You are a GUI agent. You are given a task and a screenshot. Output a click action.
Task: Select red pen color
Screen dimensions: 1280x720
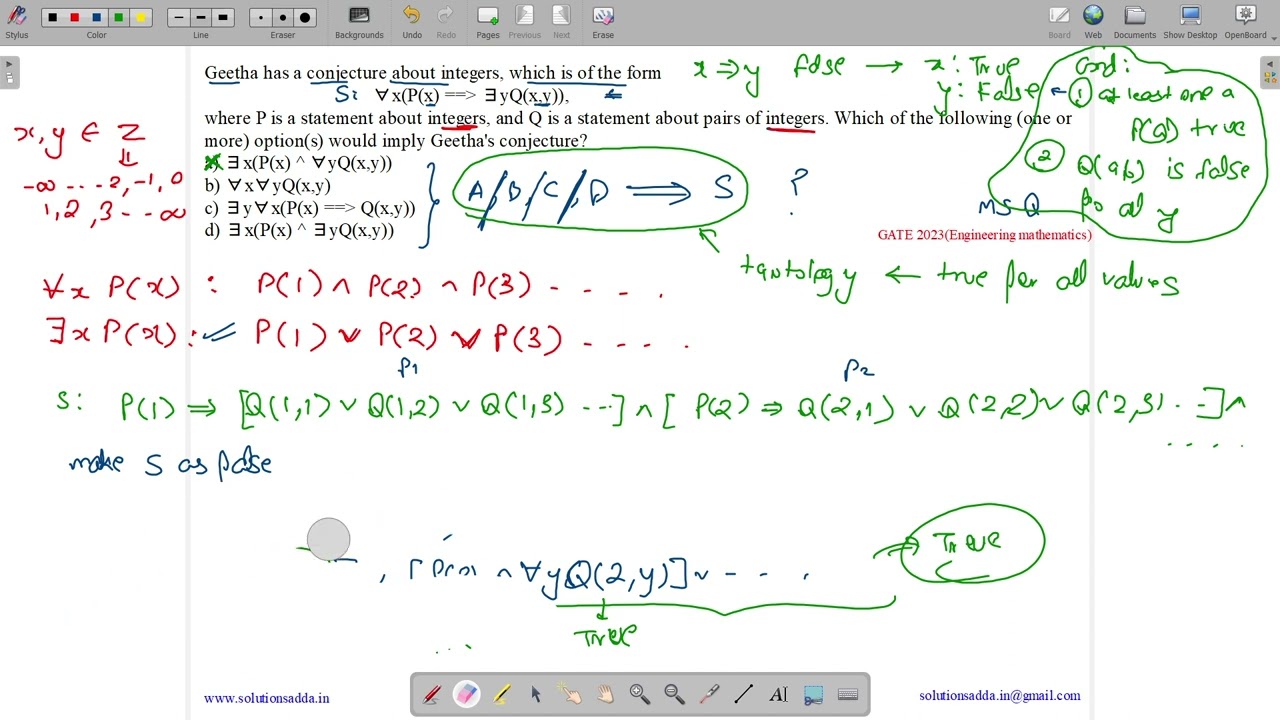coord(75,17)
